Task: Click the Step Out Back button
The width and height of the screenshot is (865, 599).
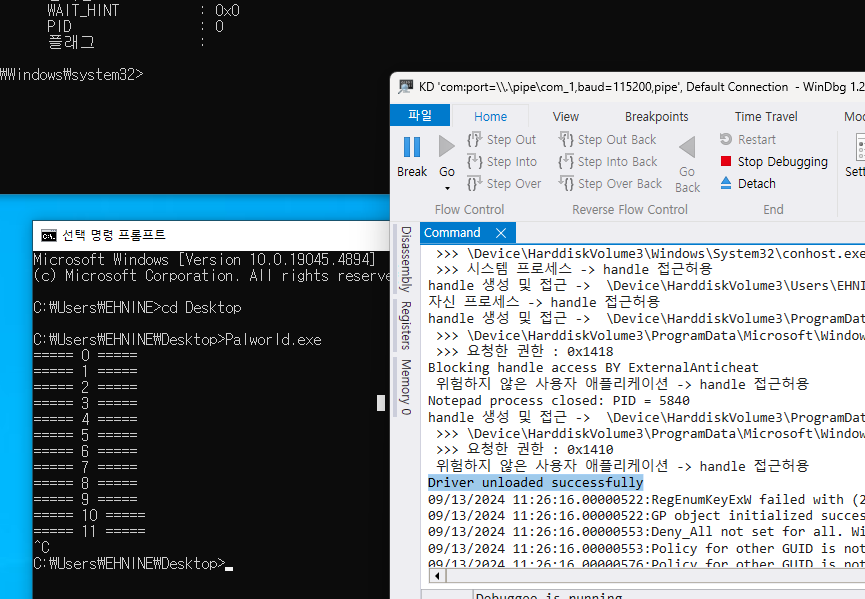Action: [x=607, y=140]
